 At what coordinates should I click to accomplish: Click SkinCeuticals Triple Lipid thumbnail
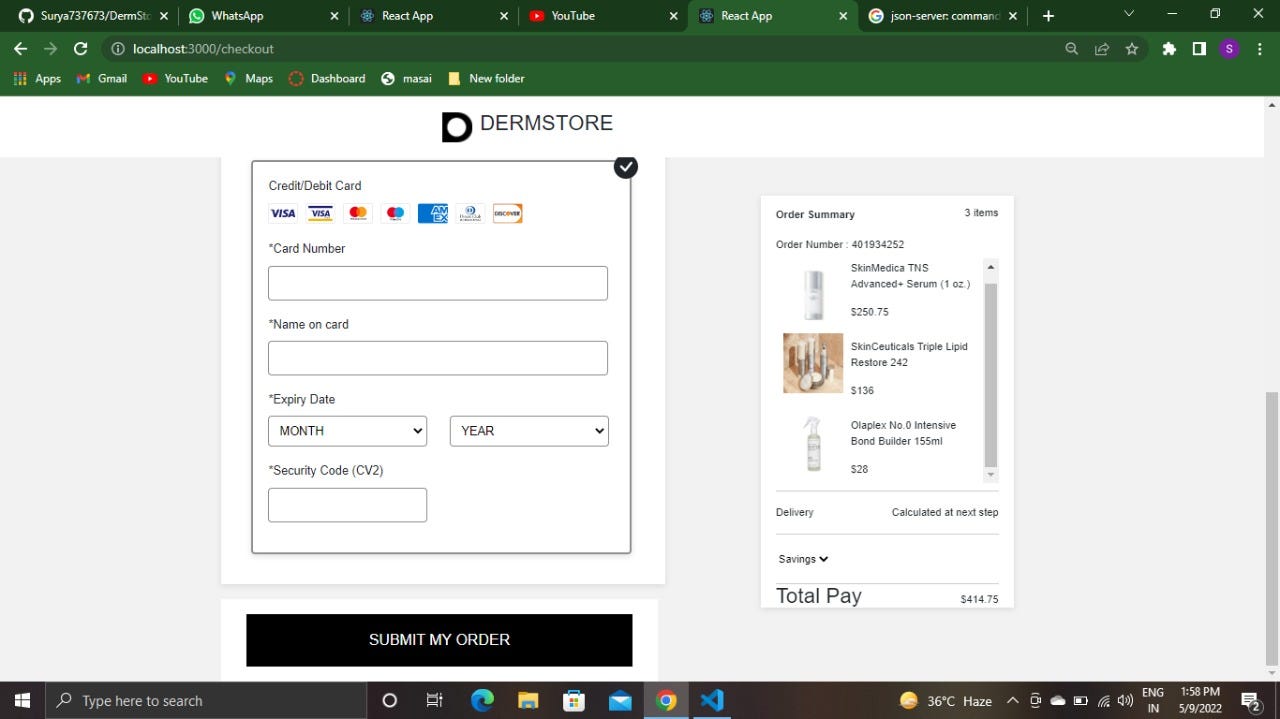click(813, 363)
